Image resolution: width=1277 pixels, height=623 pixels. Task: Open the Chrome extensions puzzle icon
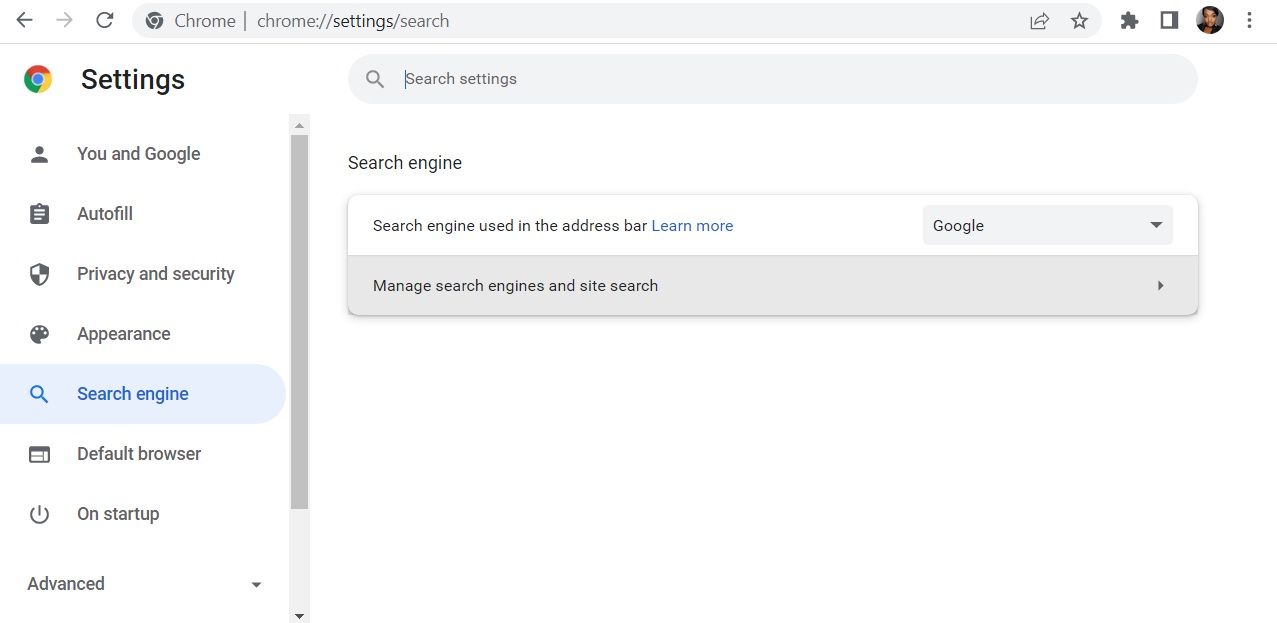pos(1129,20)
